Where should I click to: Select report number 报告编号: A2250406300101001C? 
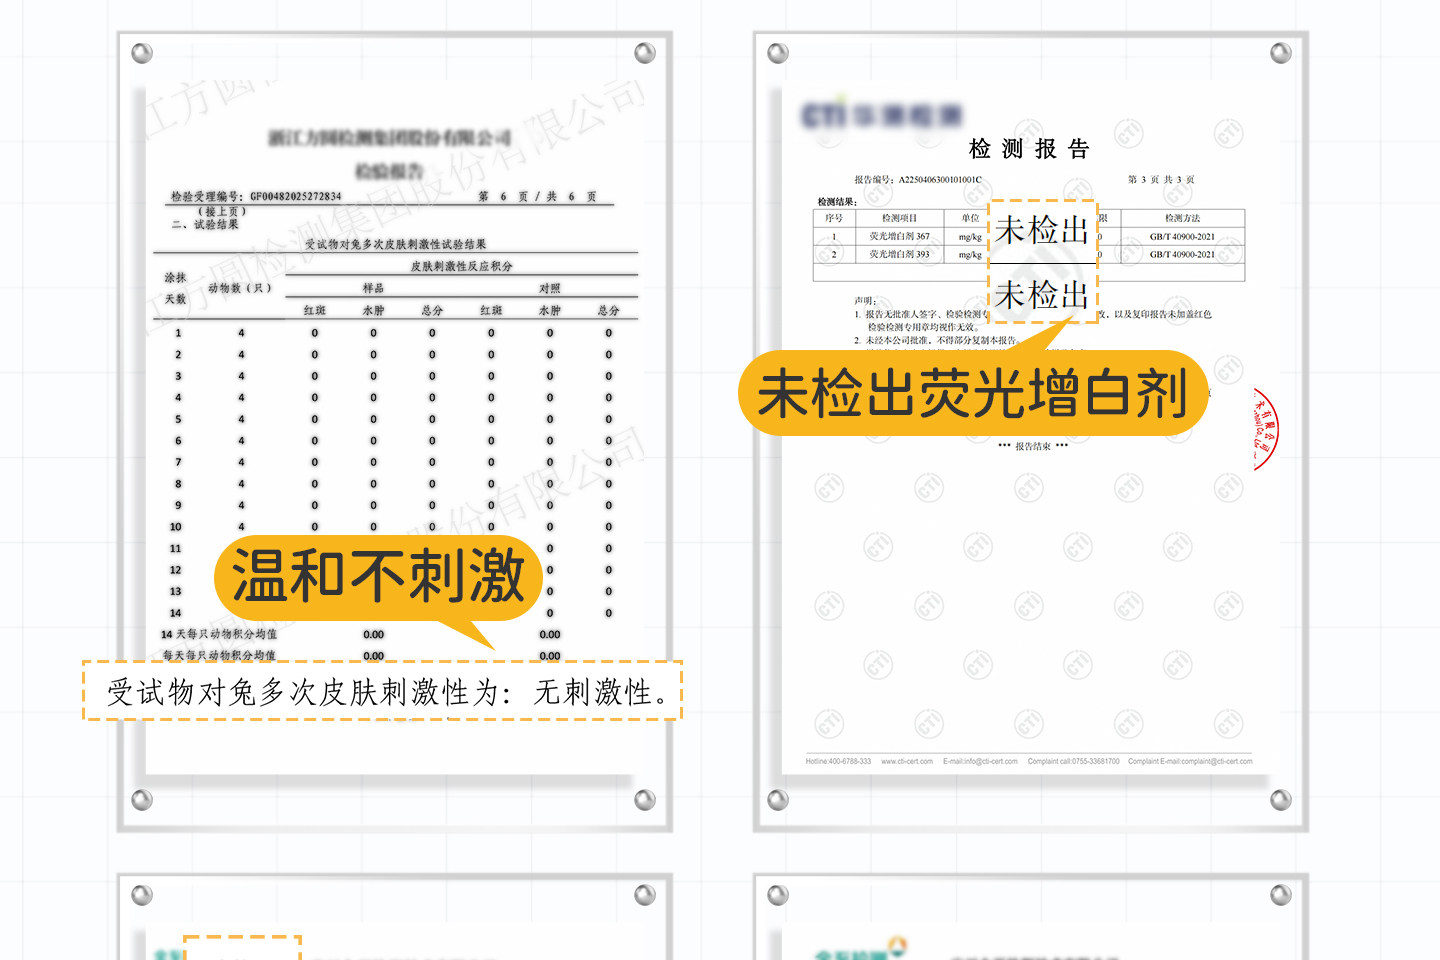[x=918, y=180]
